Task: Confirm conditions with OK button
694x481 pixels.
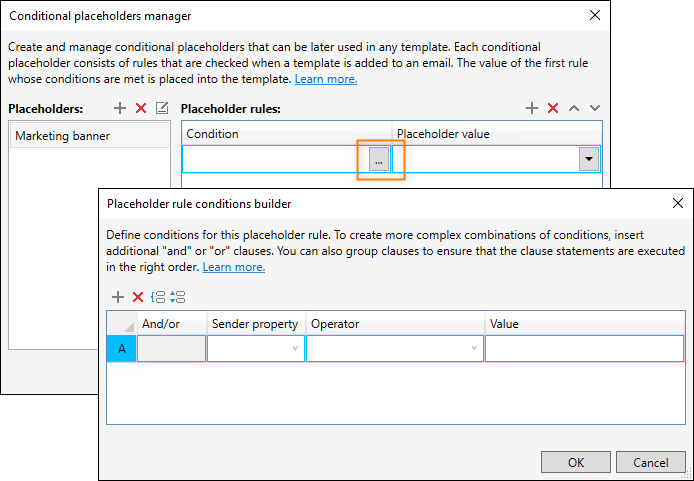Action: click(x=576, y=462)
